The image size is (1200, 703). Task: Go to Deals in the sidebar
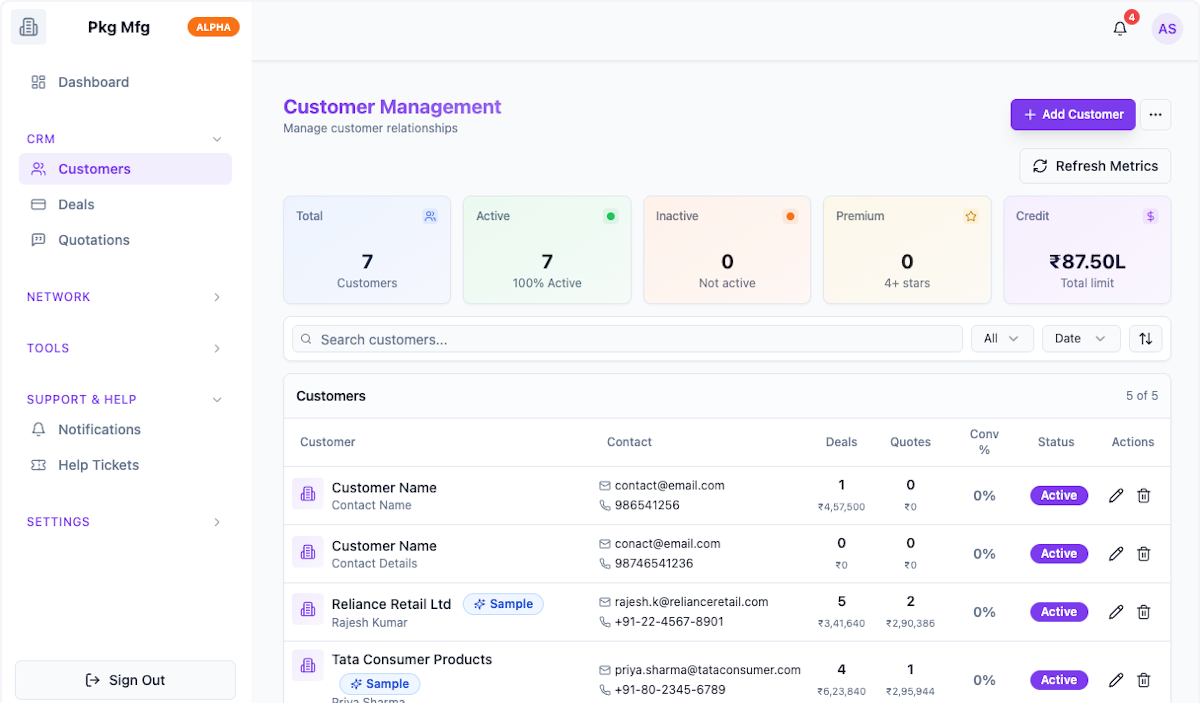76,204
